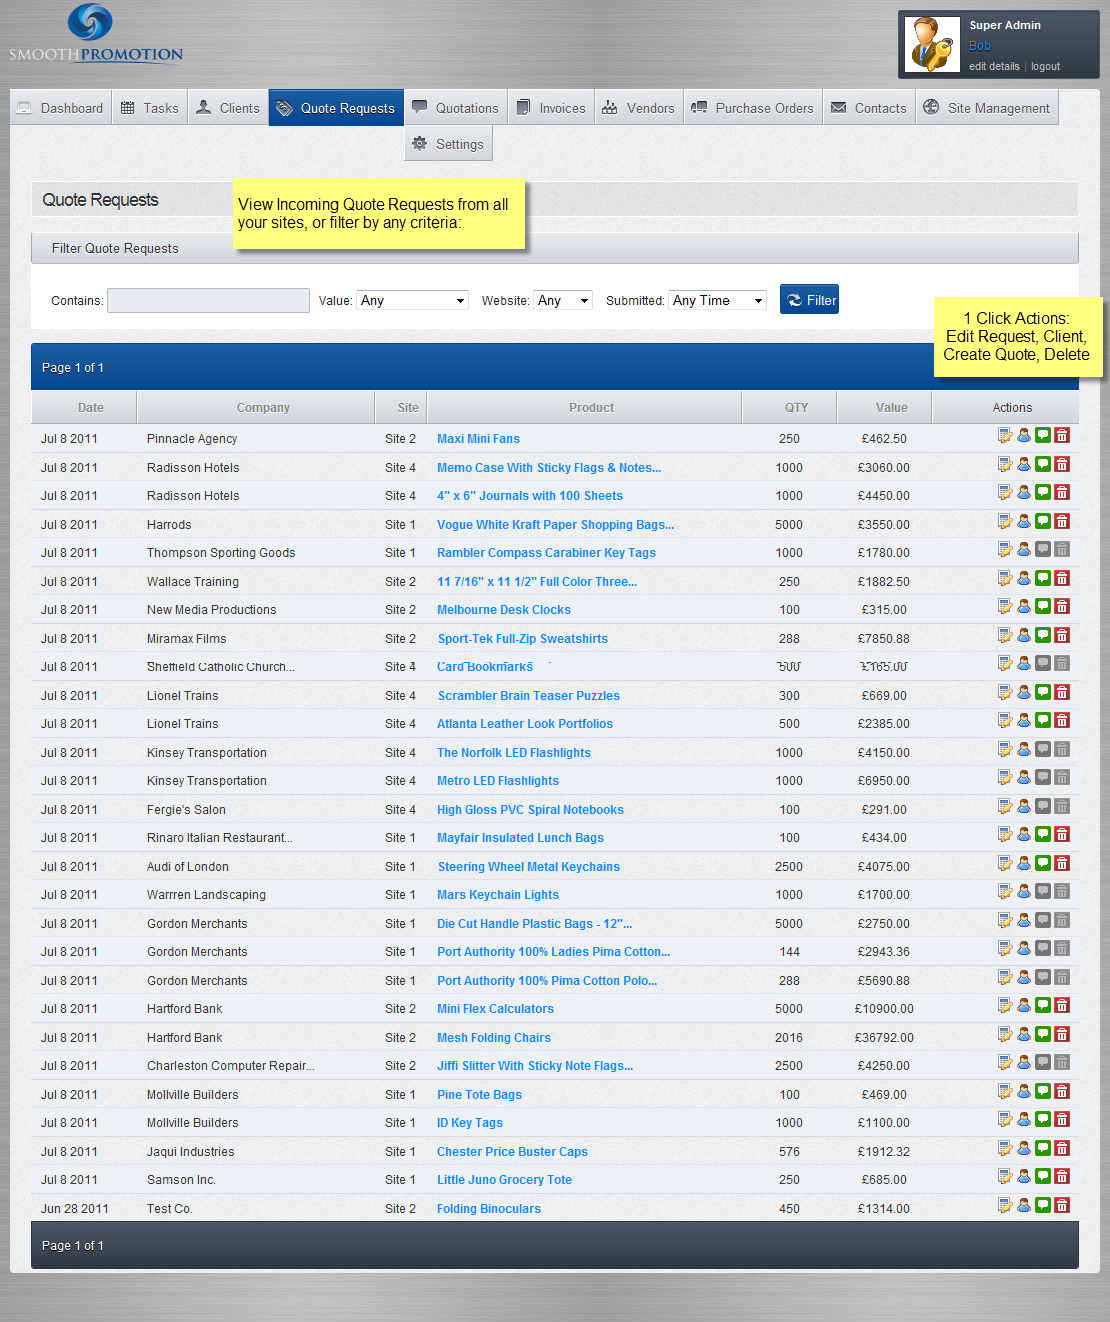The height and width of the screenshot is (1322, 1110).
Task: Open the Contacts tab
Action: pyautogui.click(x=869, y=108)
